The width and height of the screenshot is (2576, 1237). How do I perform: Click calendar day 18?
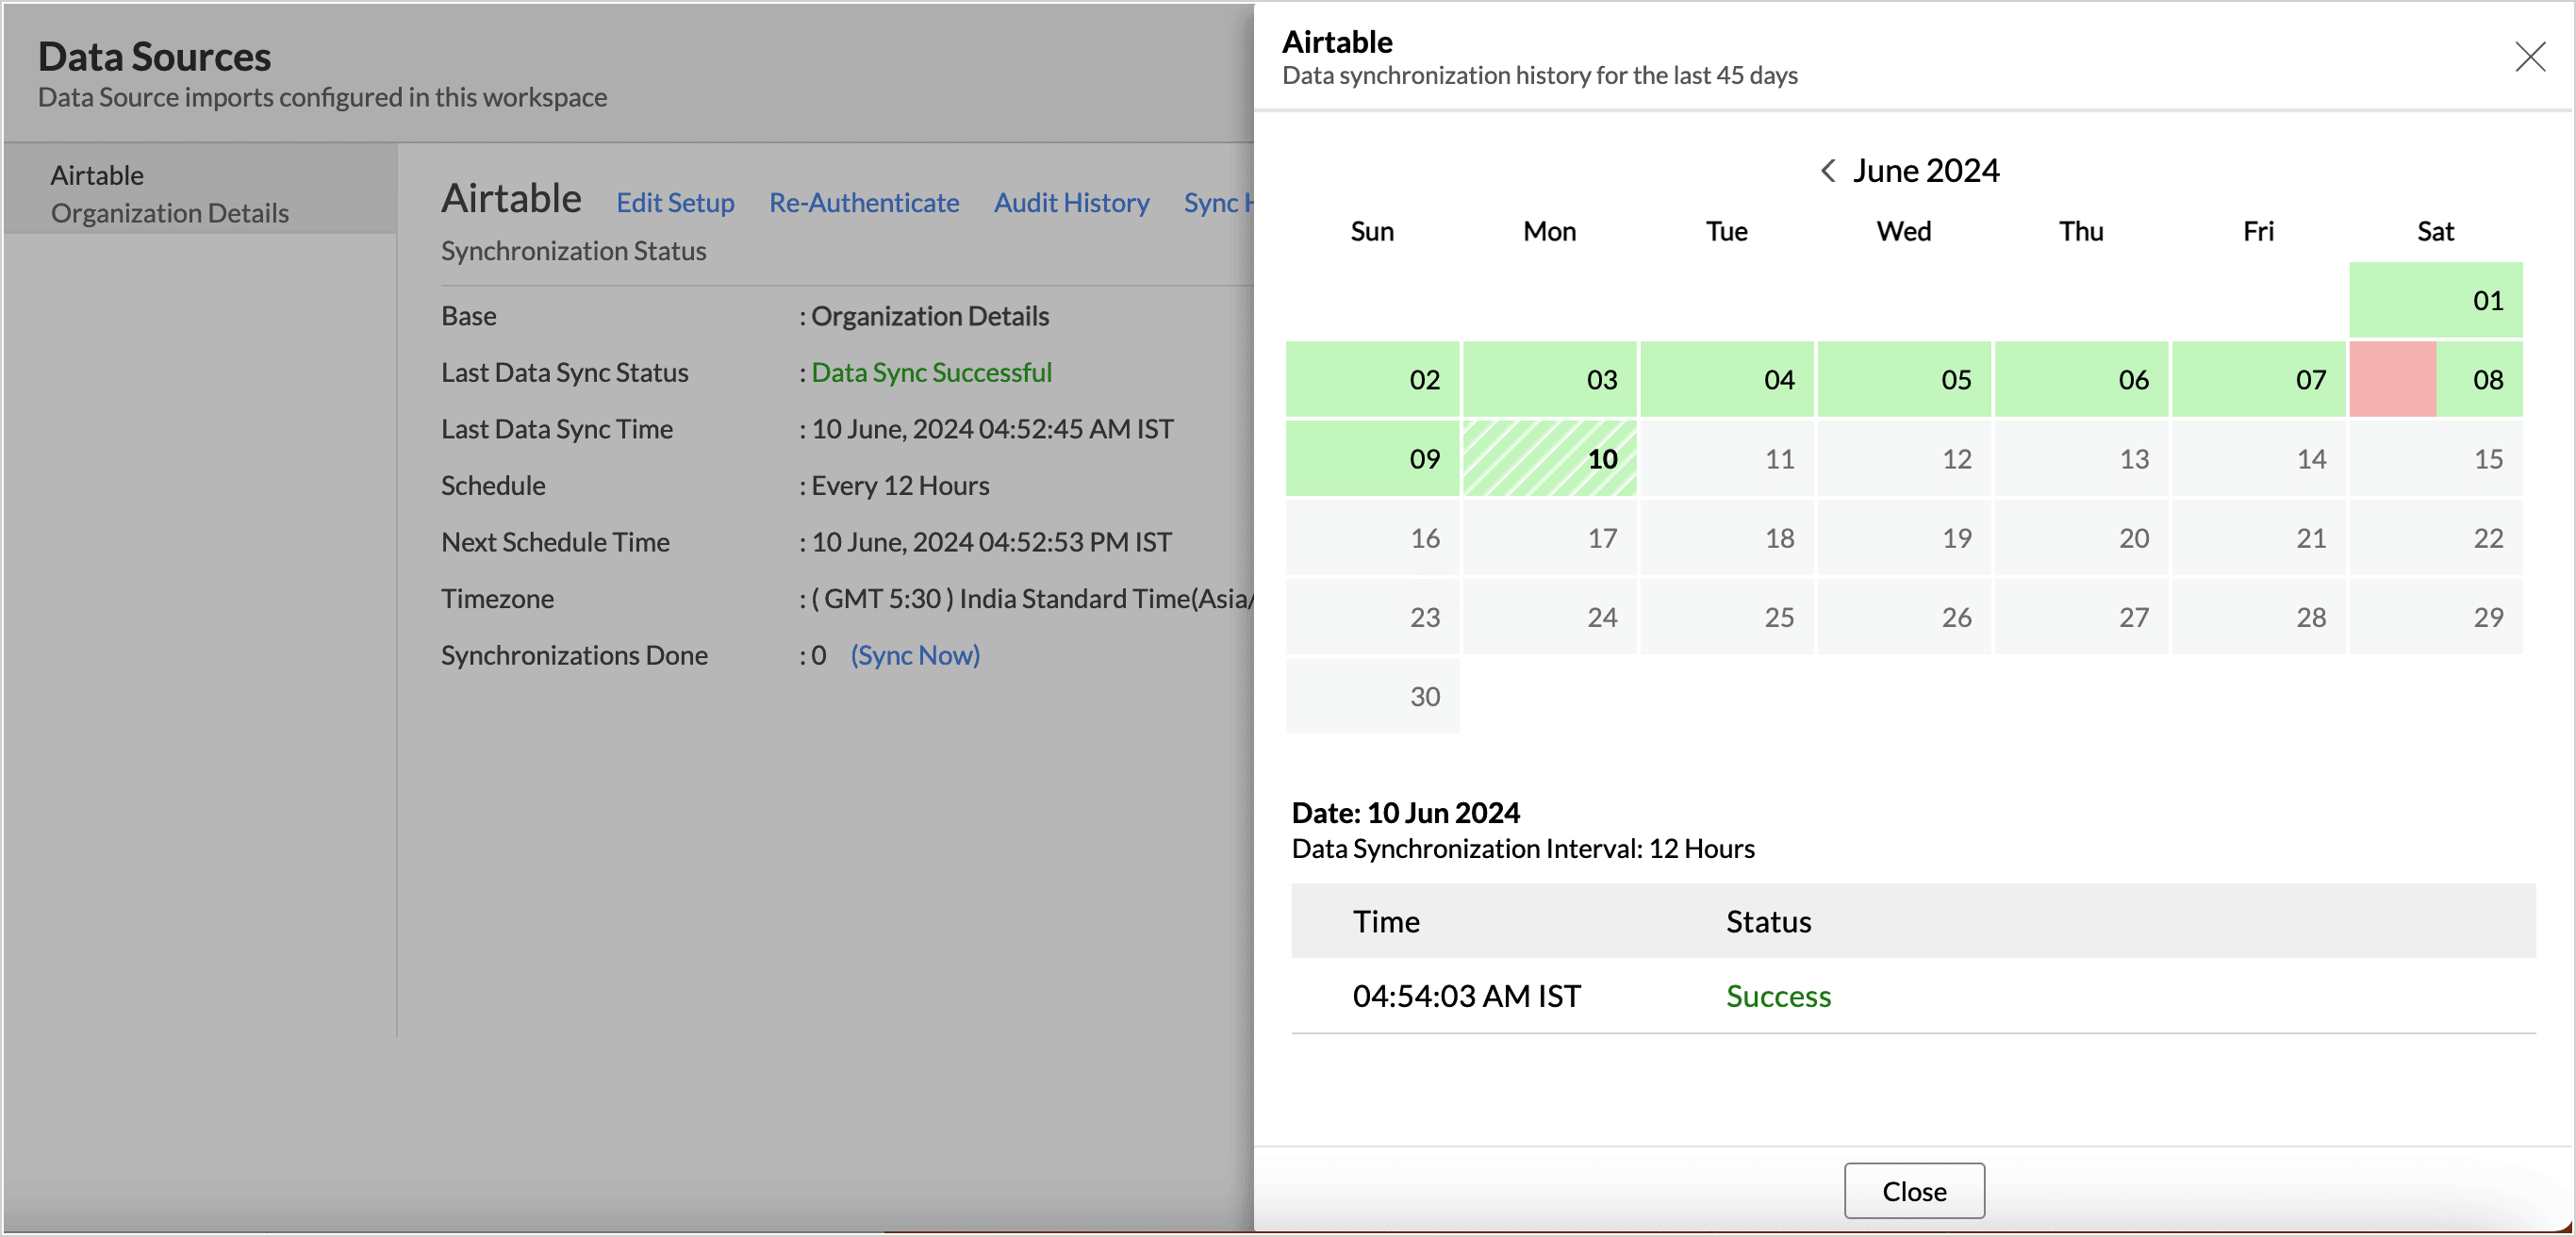(1726, 537)
